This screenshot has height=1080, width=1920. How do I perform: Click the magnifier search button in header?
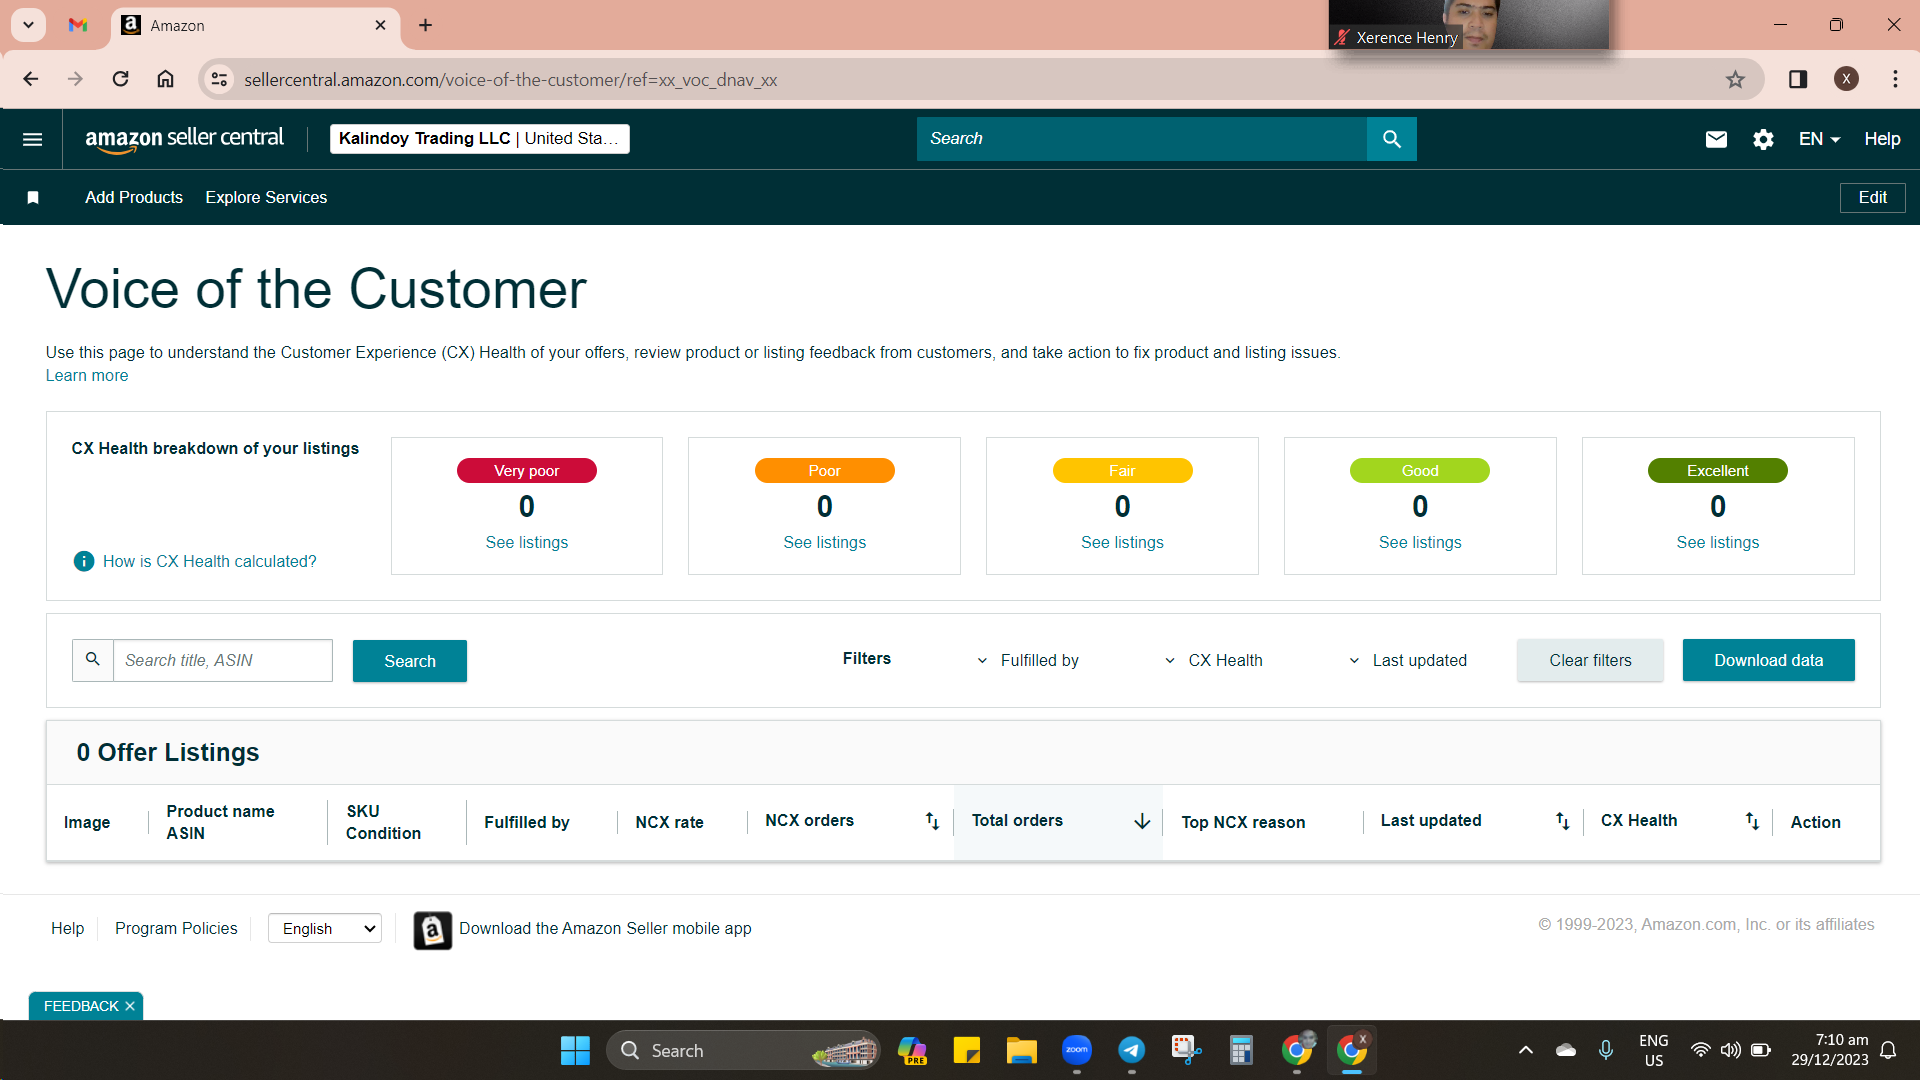1391,139
